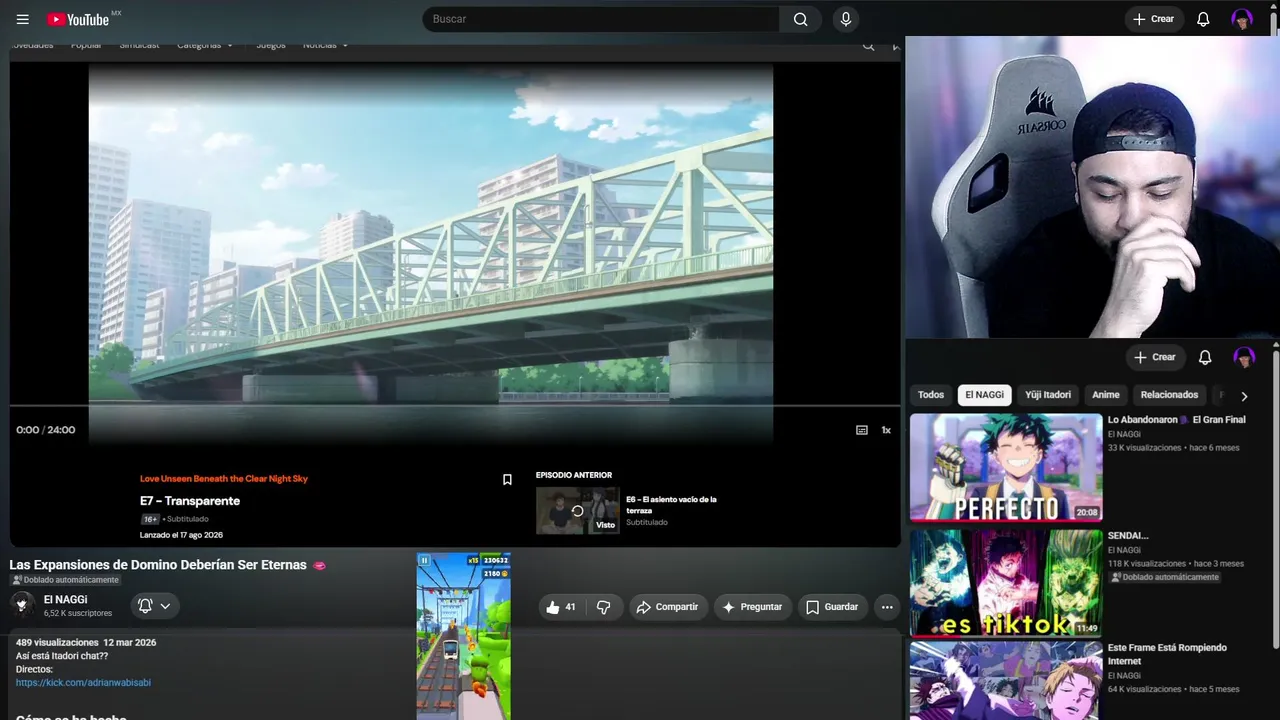Select the Todos filter chip
This screenshot has width=1280, height=720.
point(931,395)
